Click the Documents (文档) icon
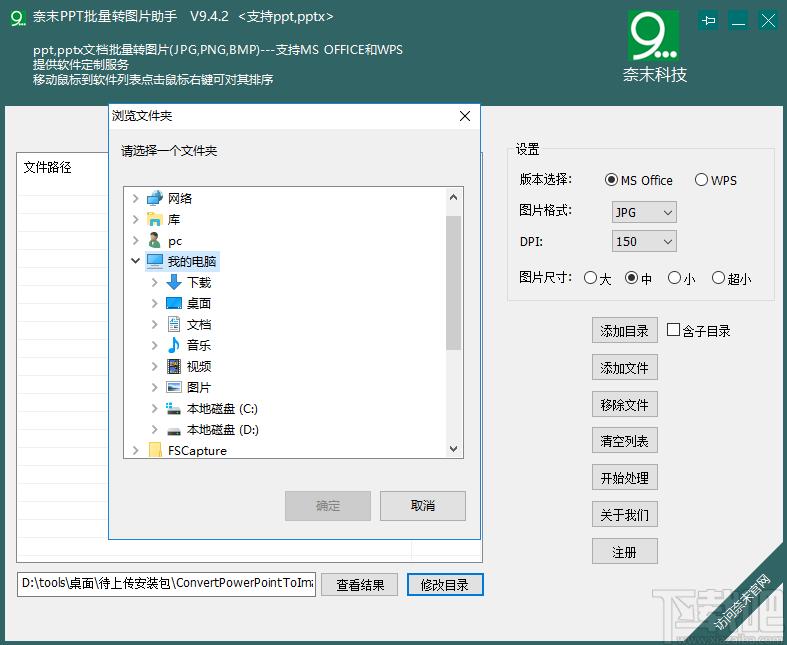This screenshot has width=787, height=645. (174, 324)
